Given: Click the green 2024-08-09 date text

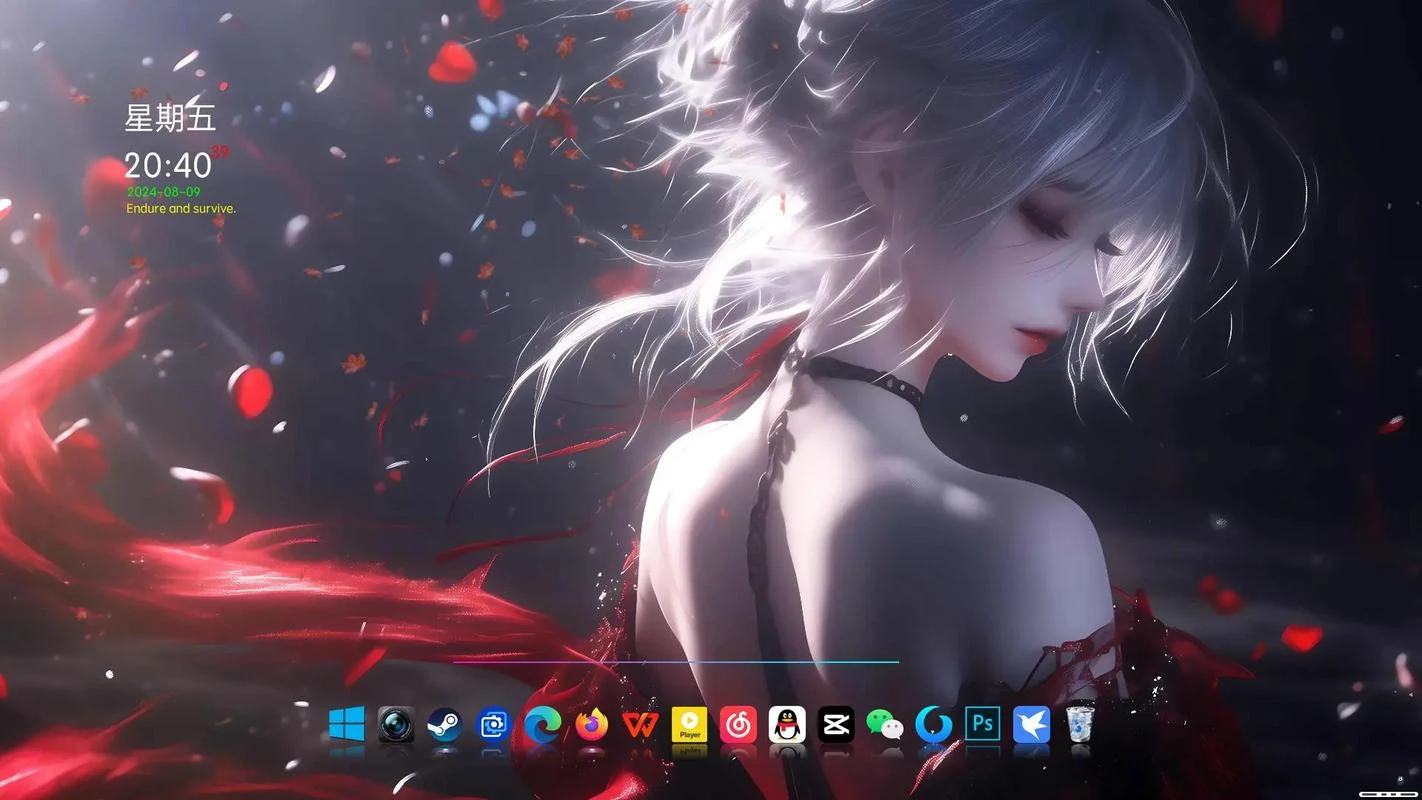Looking at the screenshot, I should pos(164,192).
